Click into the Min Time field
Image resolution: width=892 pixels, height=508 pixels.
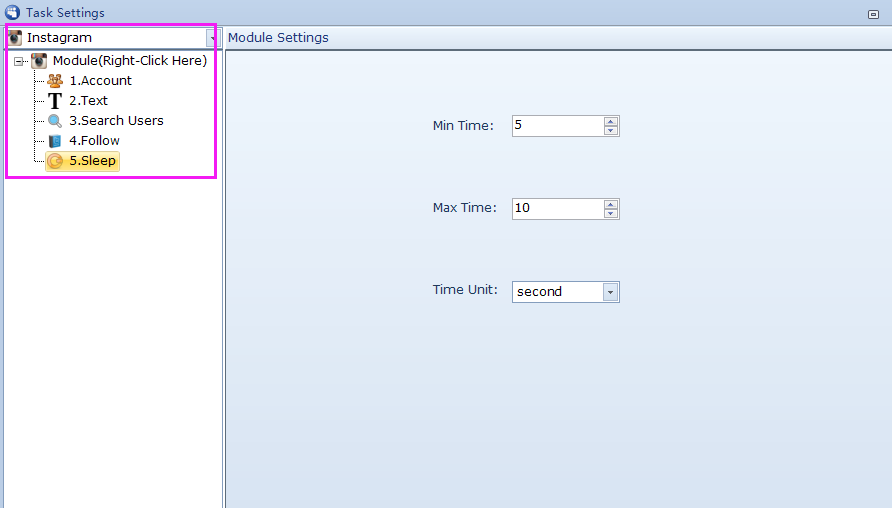557,126
